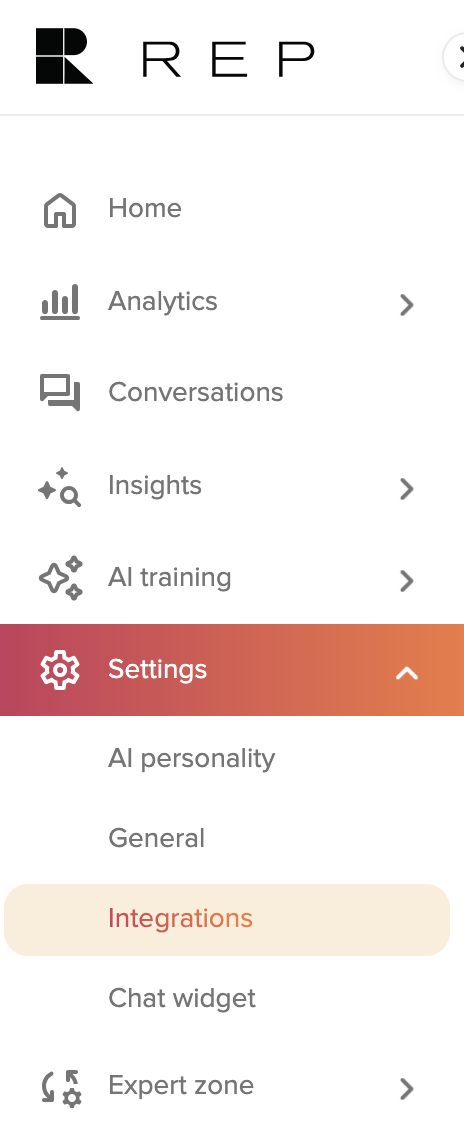Click the sidebar collapse button near the logo
Screen dimensions: 464x1144
tap(454, 56)
